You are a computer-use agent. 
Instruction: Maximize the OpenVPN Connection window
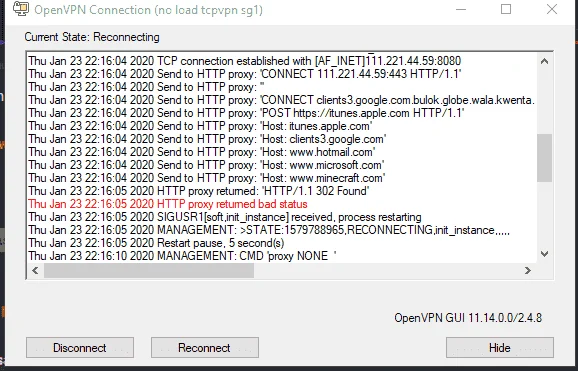(506, 9)
